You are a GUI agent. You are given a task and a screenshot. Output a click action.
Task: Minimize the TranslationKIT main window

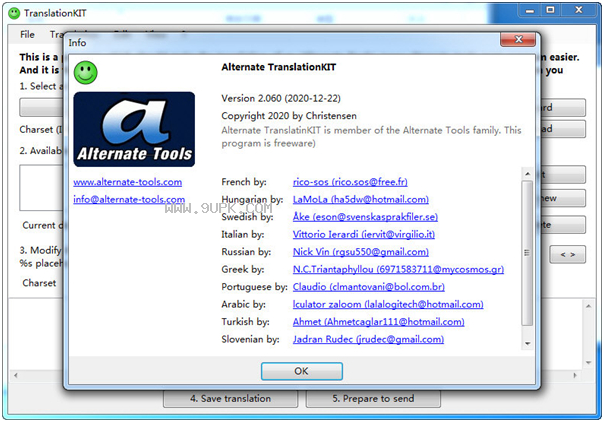click(x=530, y=10)
